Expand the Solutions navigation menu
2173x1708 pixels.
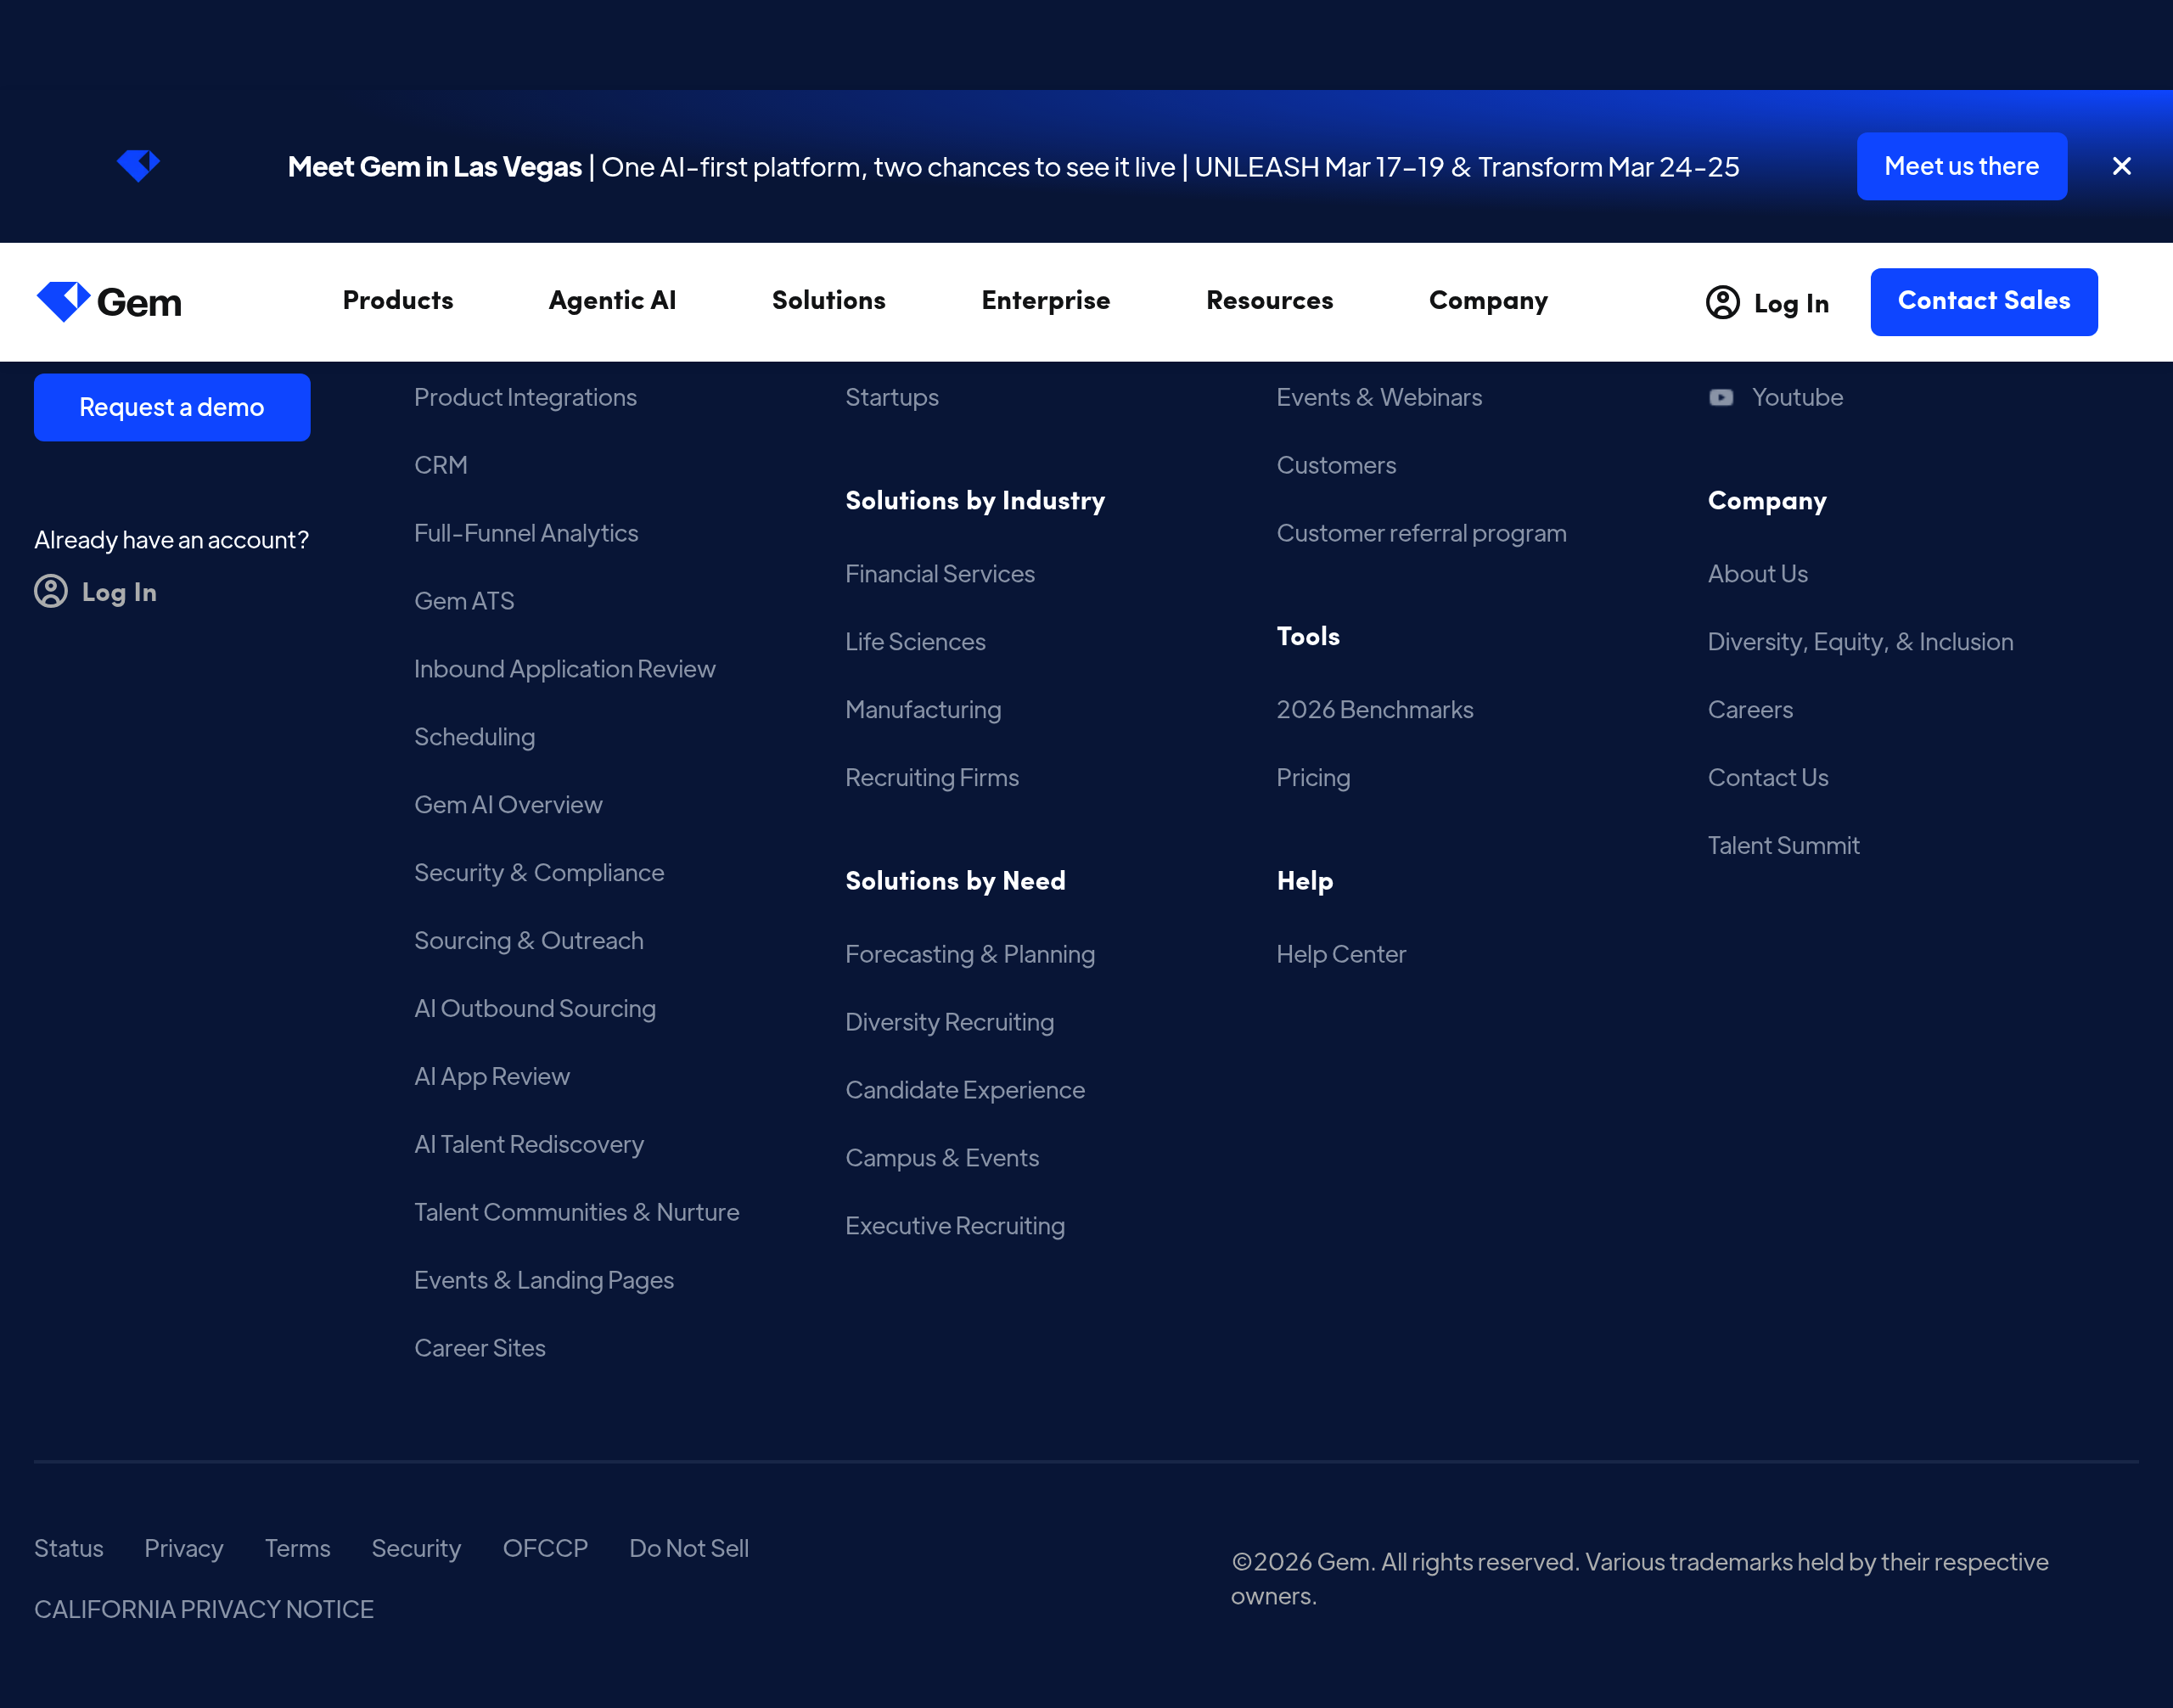[x=828, y=300]
